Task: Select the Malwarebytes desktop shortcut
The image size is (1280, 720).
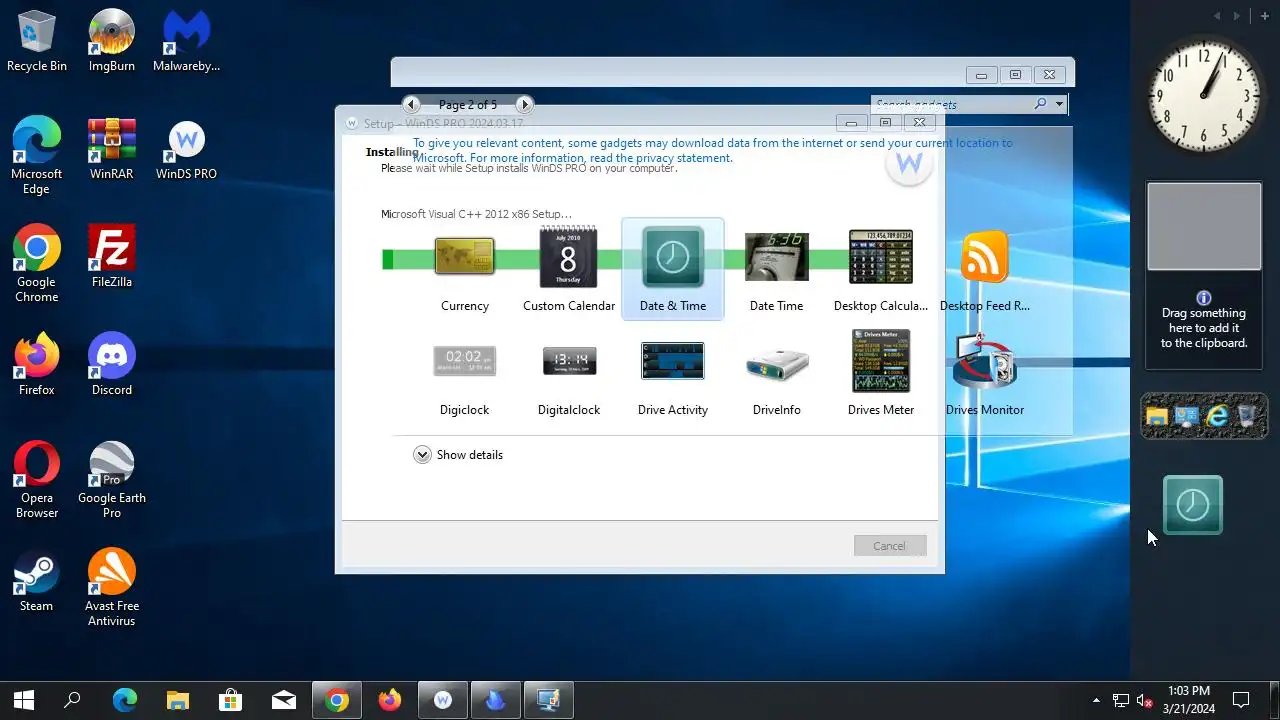Action: [x=186, y=41]
